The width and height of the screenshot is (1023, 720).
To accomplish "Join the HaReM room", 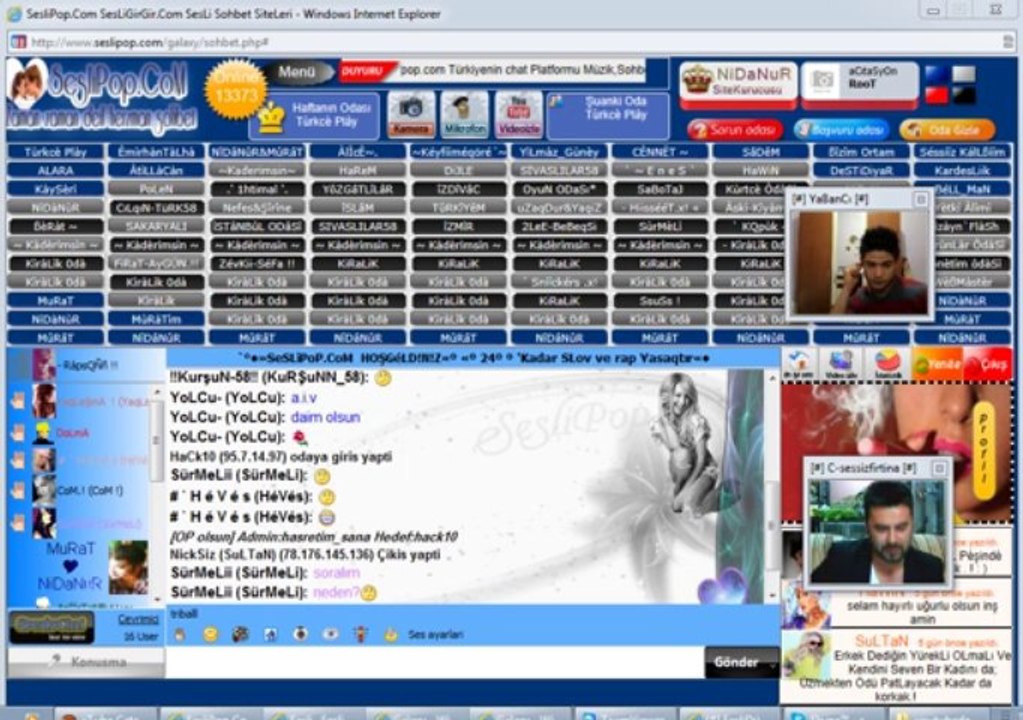I will coord(358,171).
